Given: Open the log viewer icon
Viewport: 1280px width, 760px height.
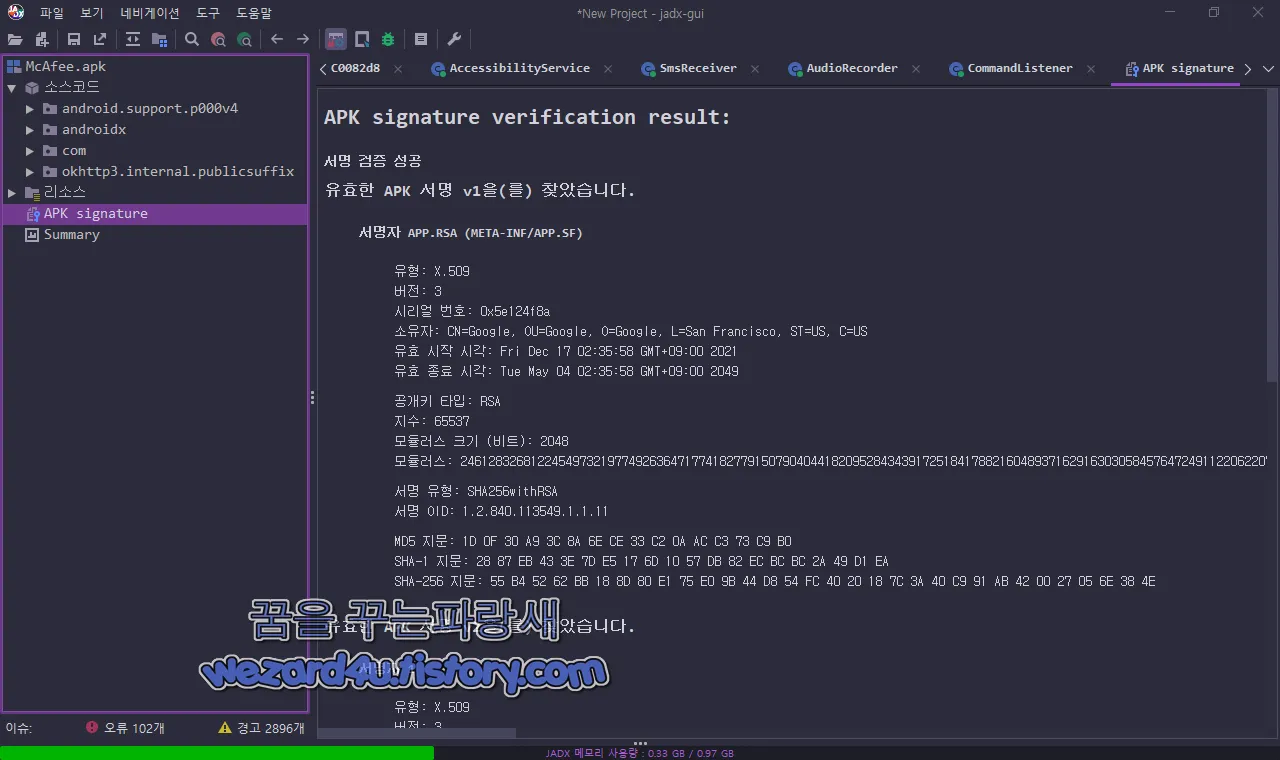Looking at the screenshot, I should coord(421,40).
